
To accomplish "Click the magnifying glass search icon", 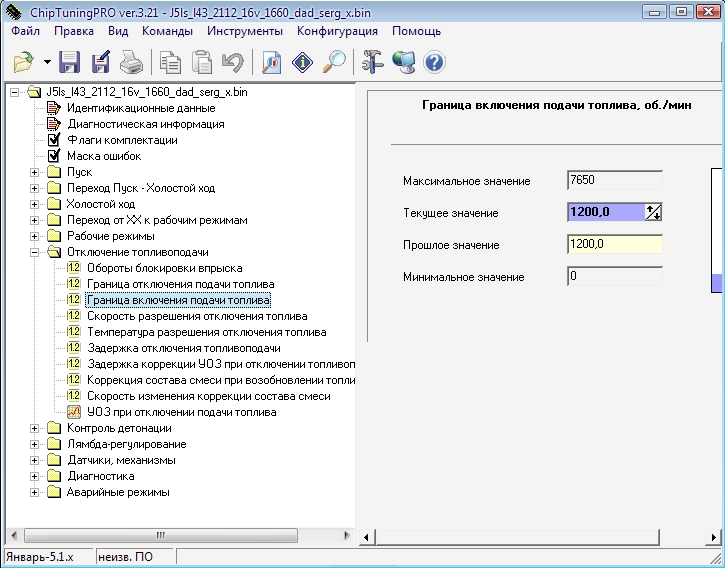I will pos(334,63).
